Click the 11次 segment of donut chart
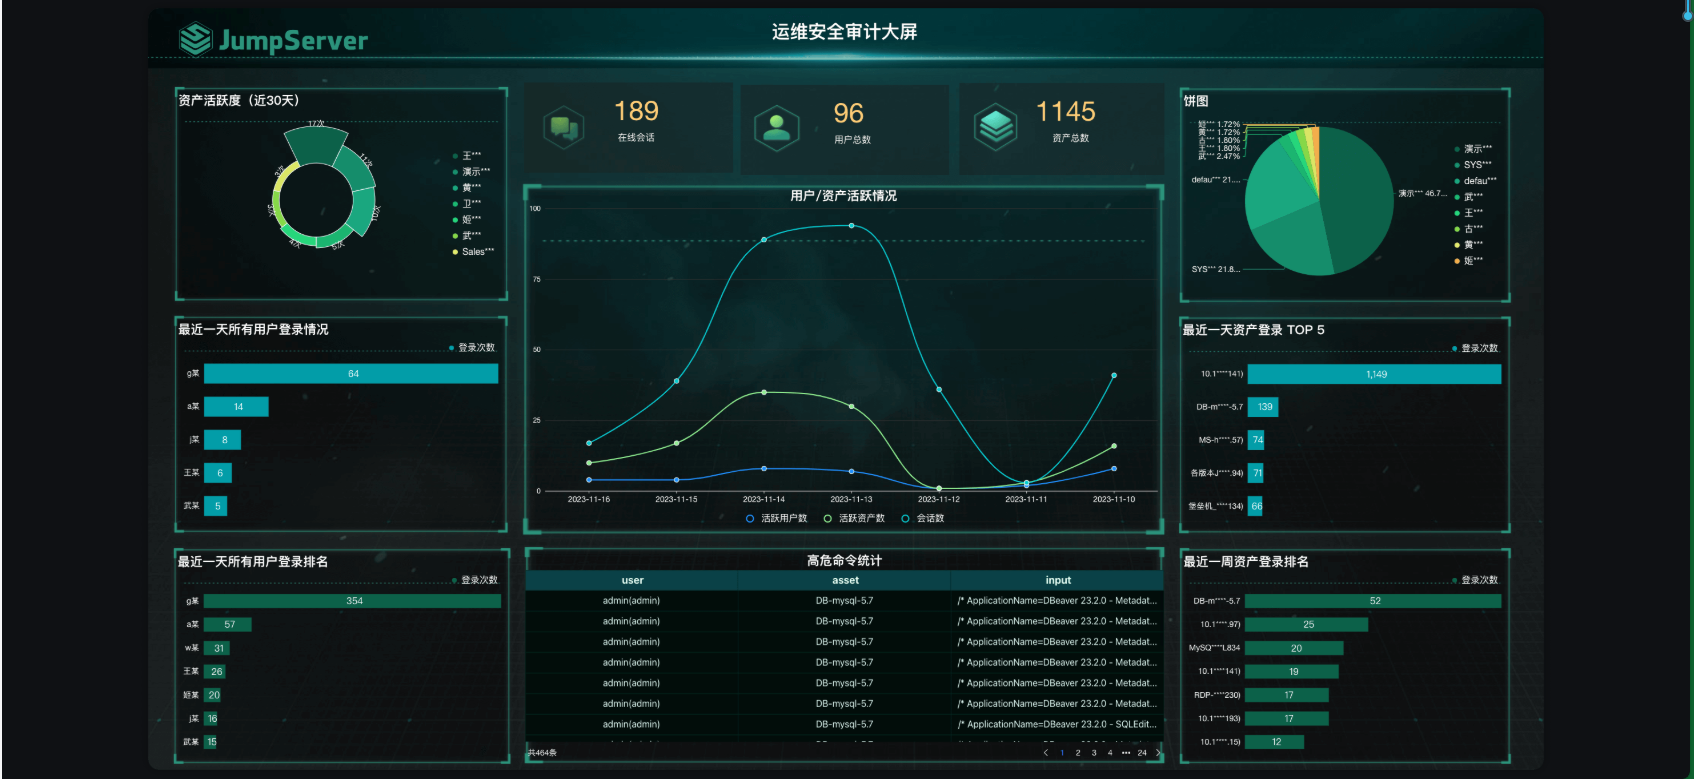Image resolution: width=1694 pixels, height=779 pixels. coord(355,168)
